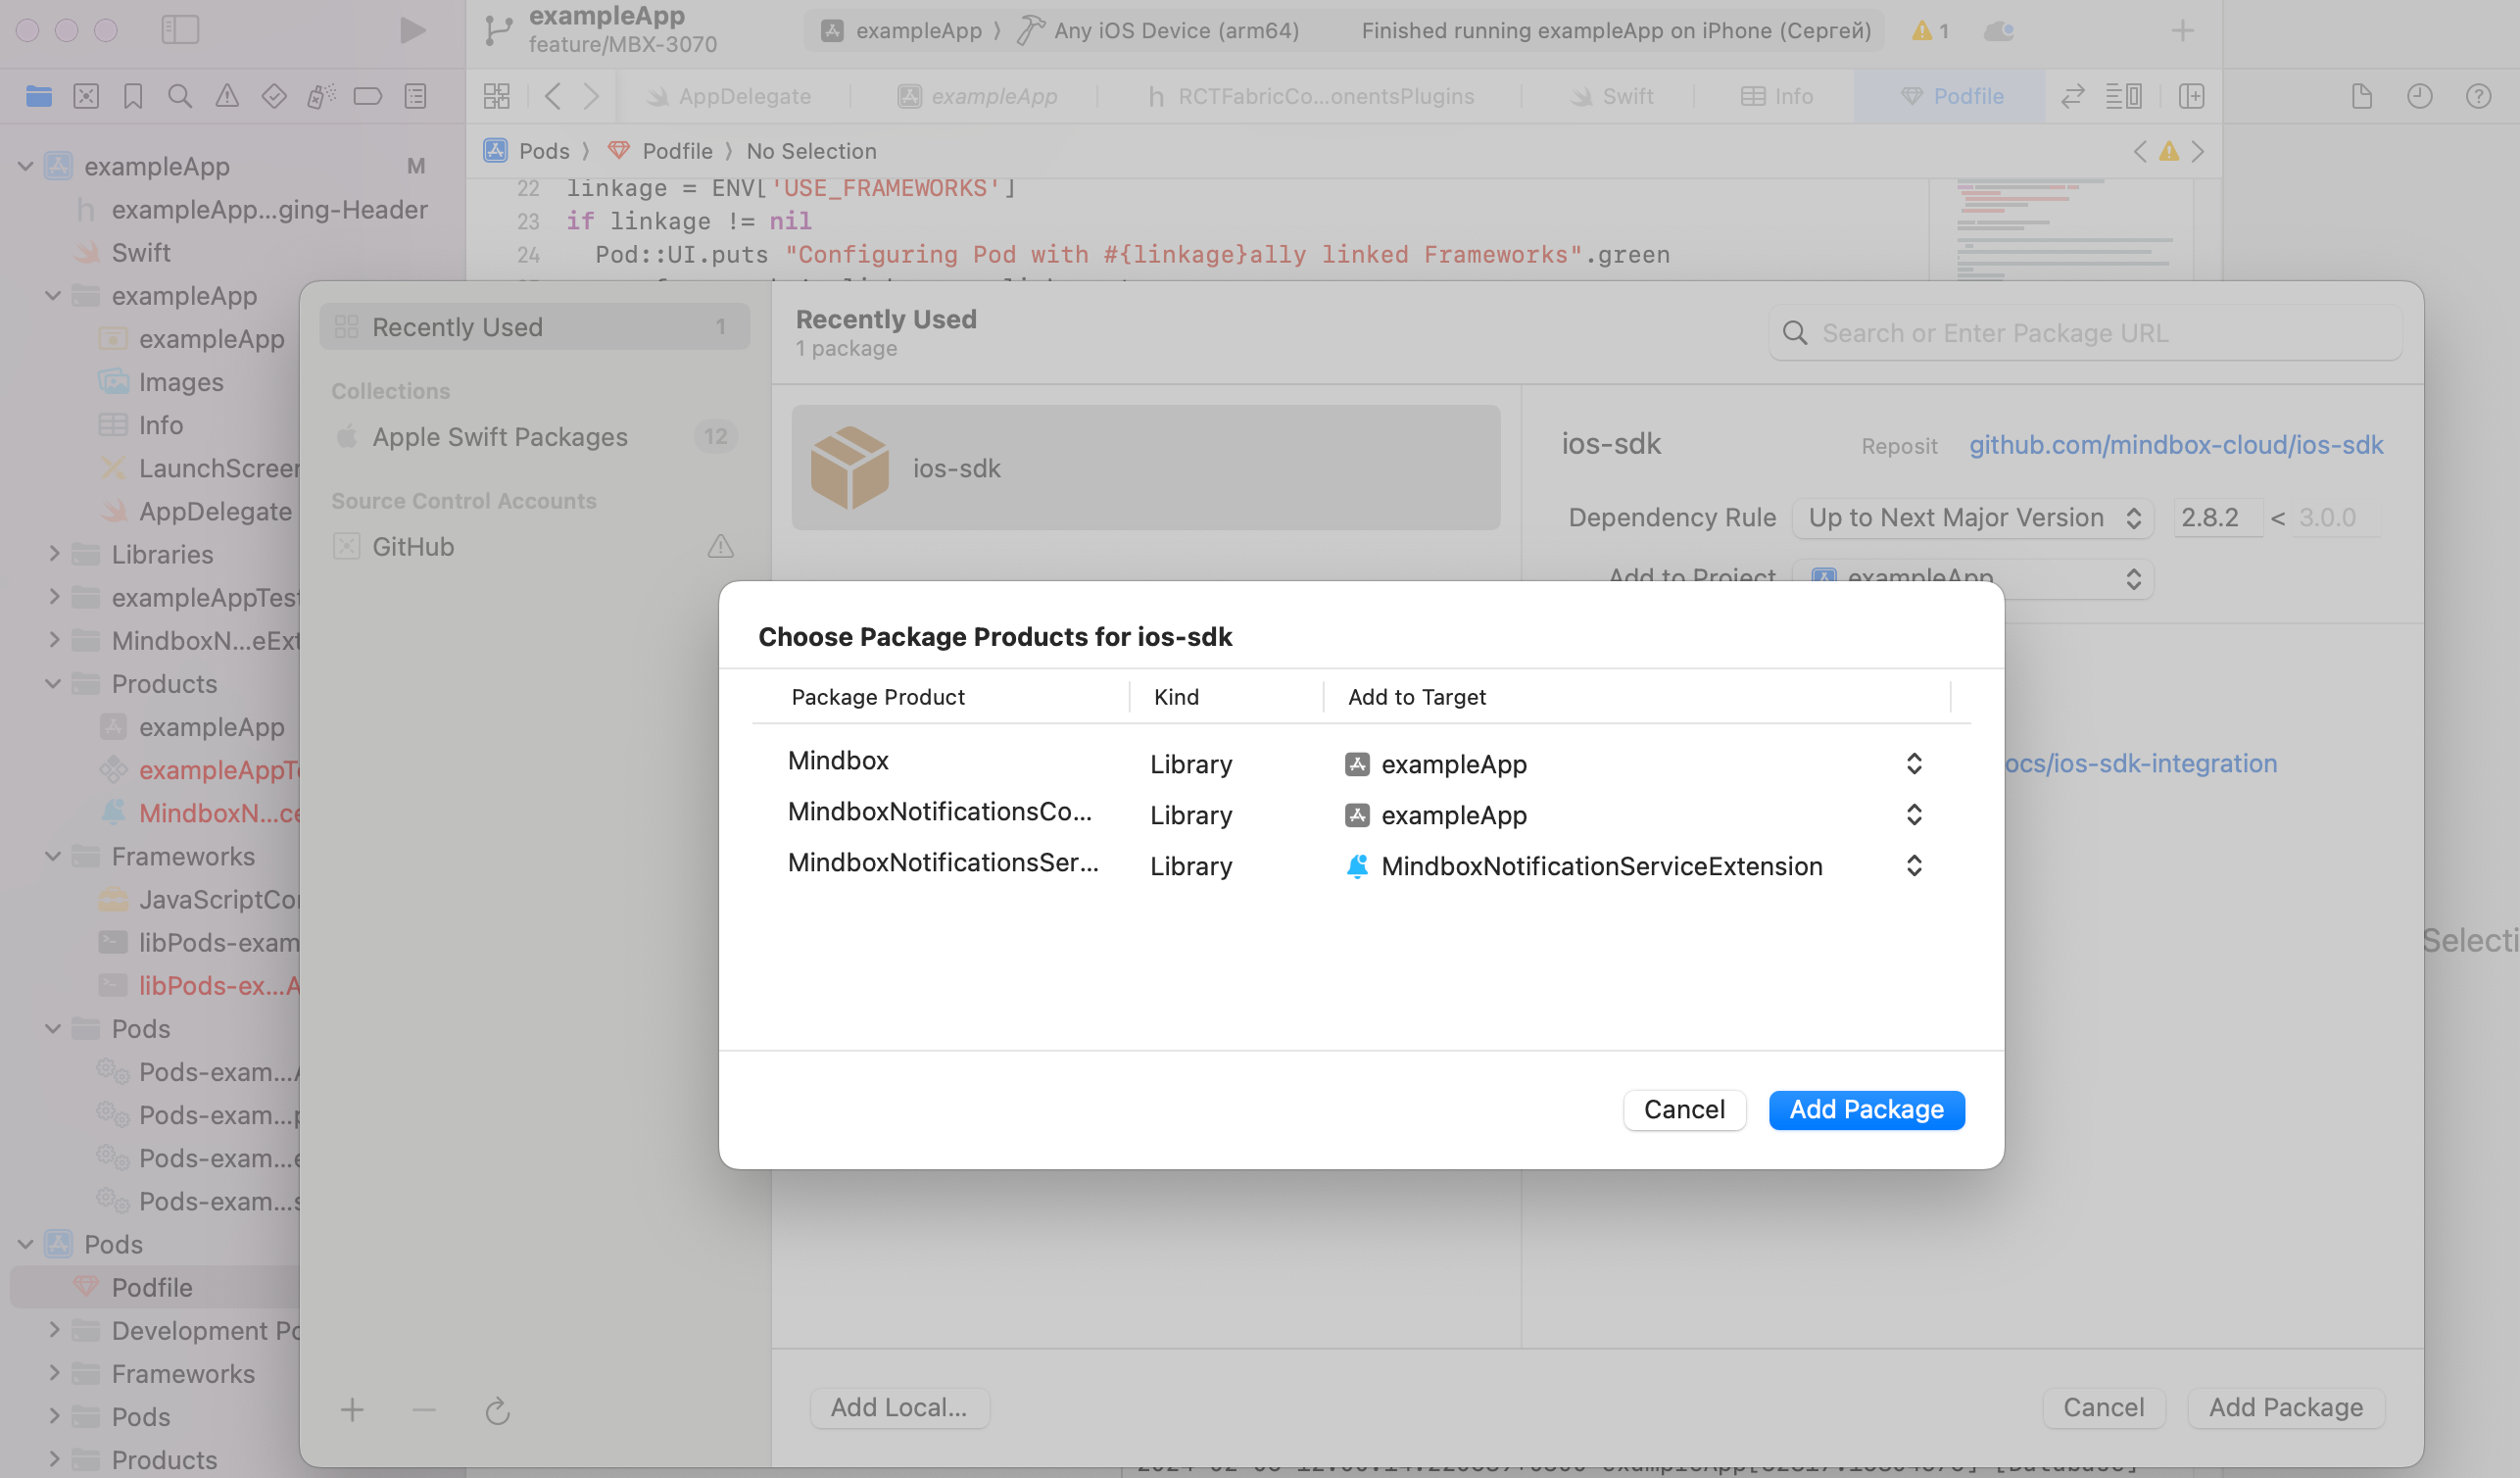The image size is (2520, 1478).
Task: Open the Bookmark navigator icon
Action: pos(133,96)
